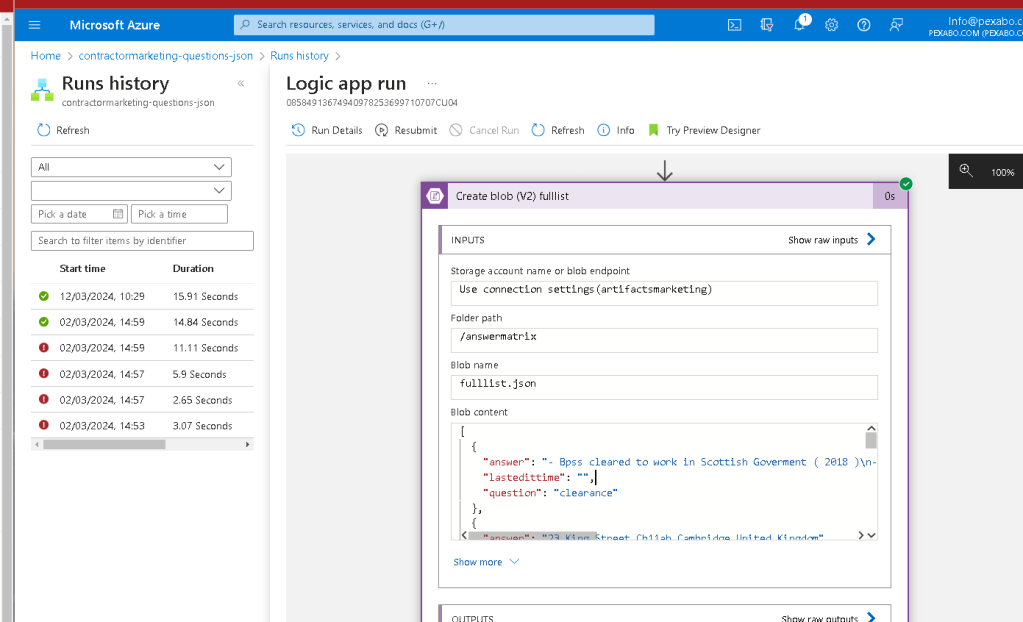Viewport: 1023px width, 622px height.
Task: Sort by Duration column header
Action: point(193,268)
